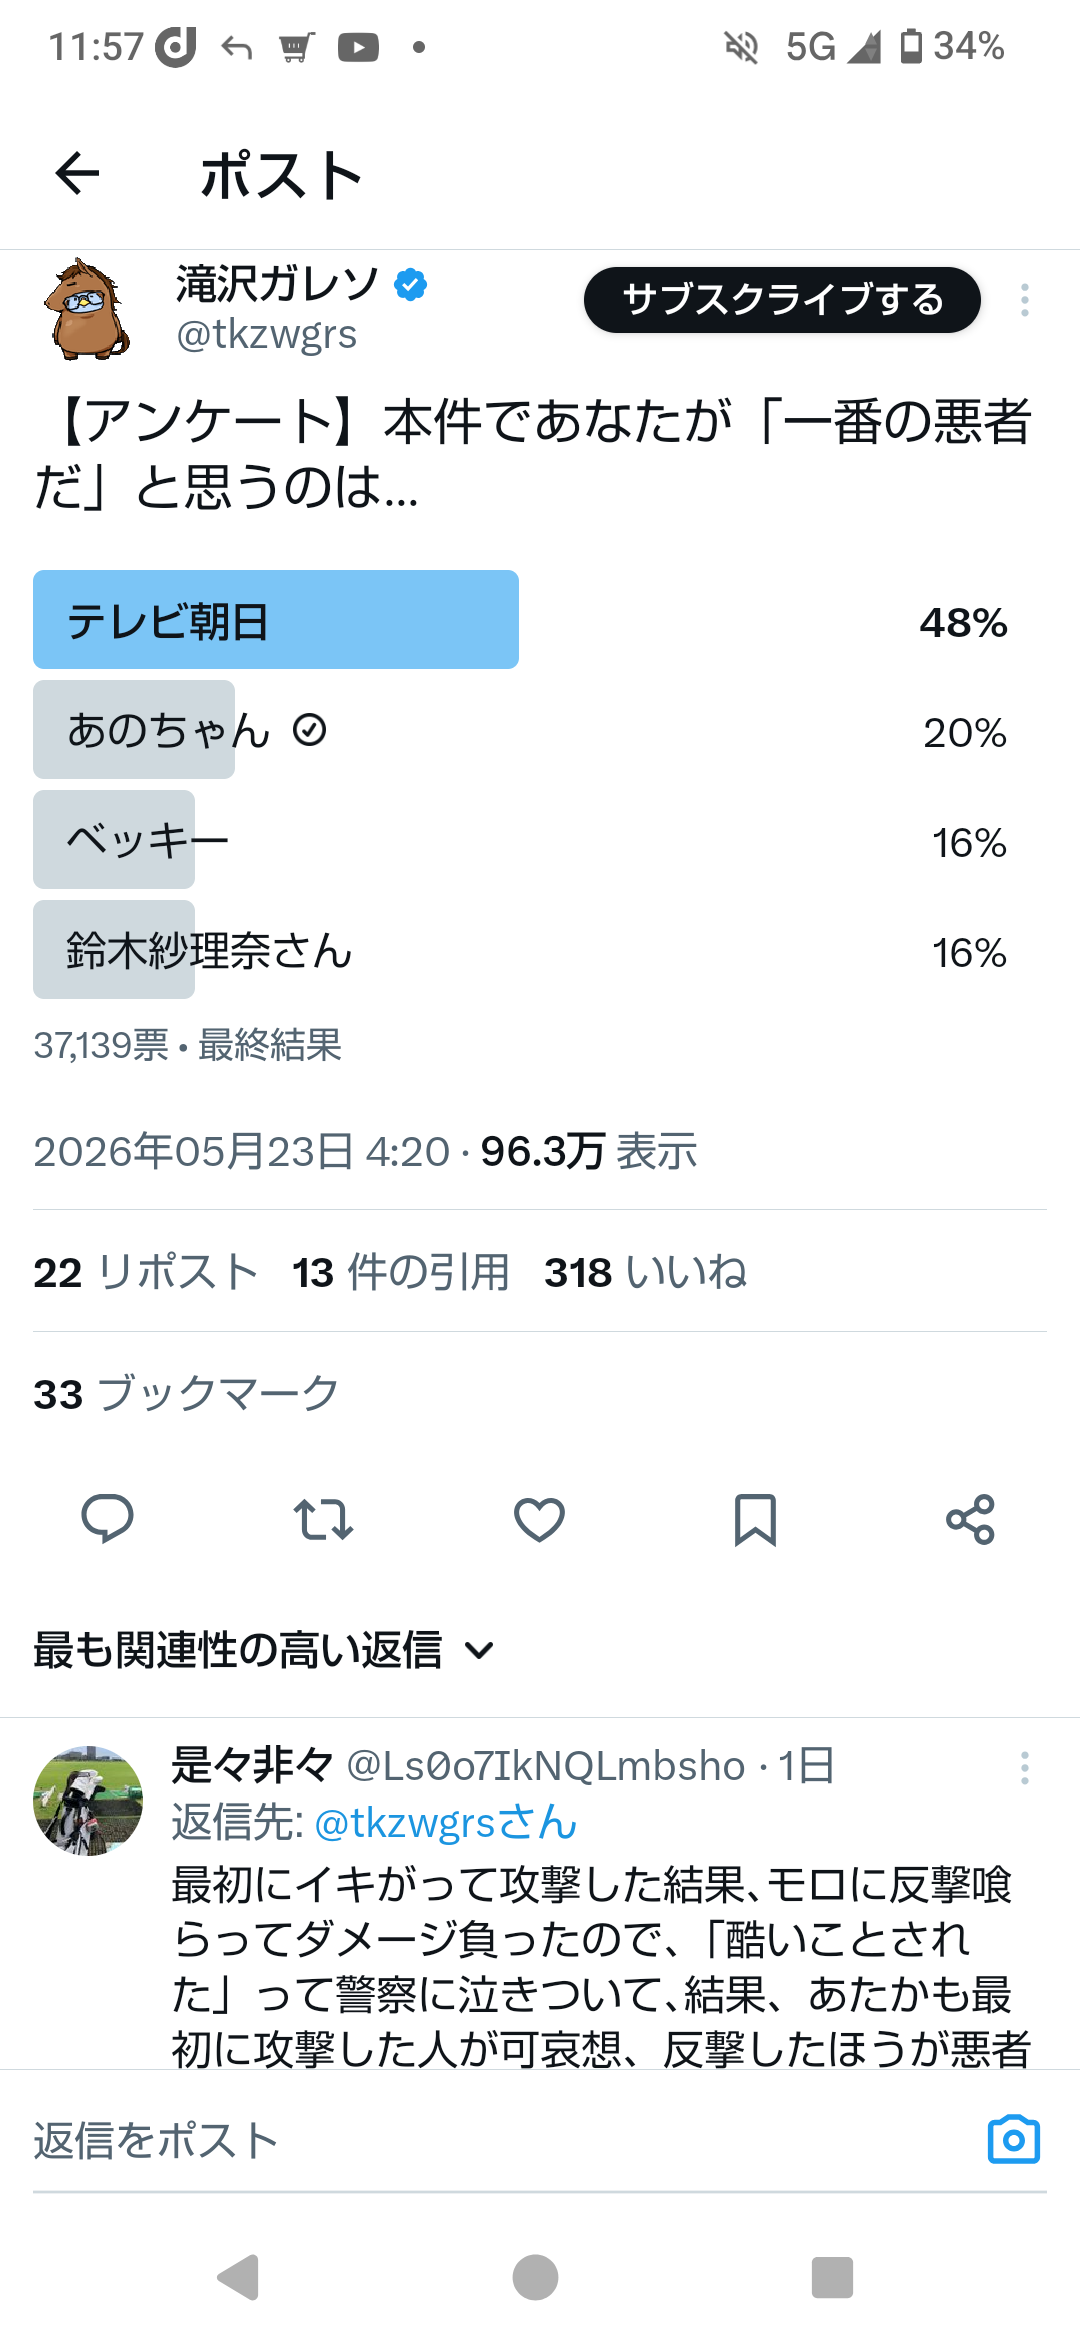Tap the back arrow icon
This screenshot has width=1080, height=2340.
click(77, 174)
